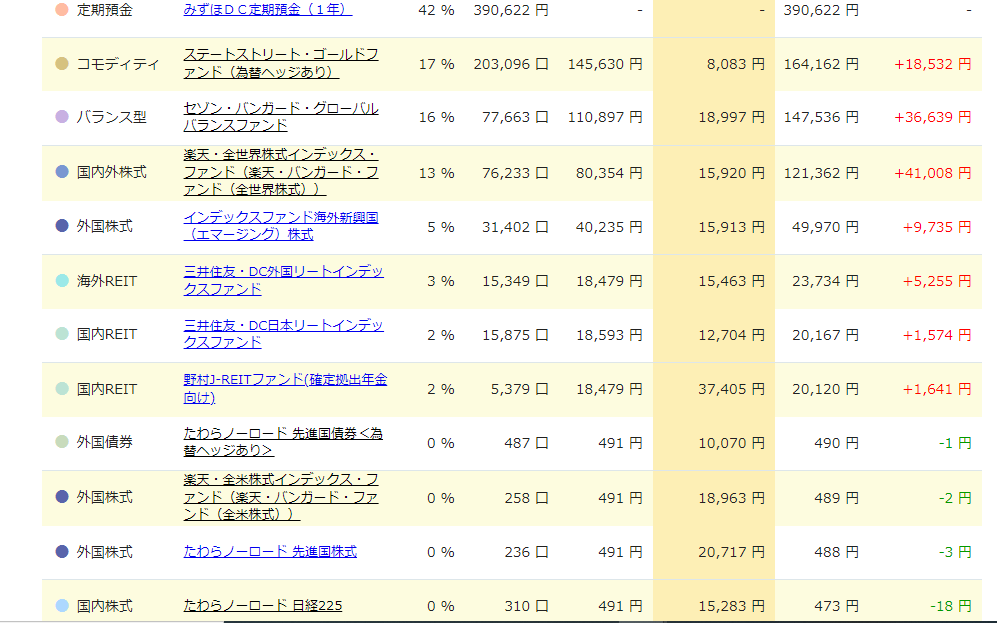Screen dimensions: 997x623
Task: Click the +41,008 円 gain value
Action: (933, 173)
